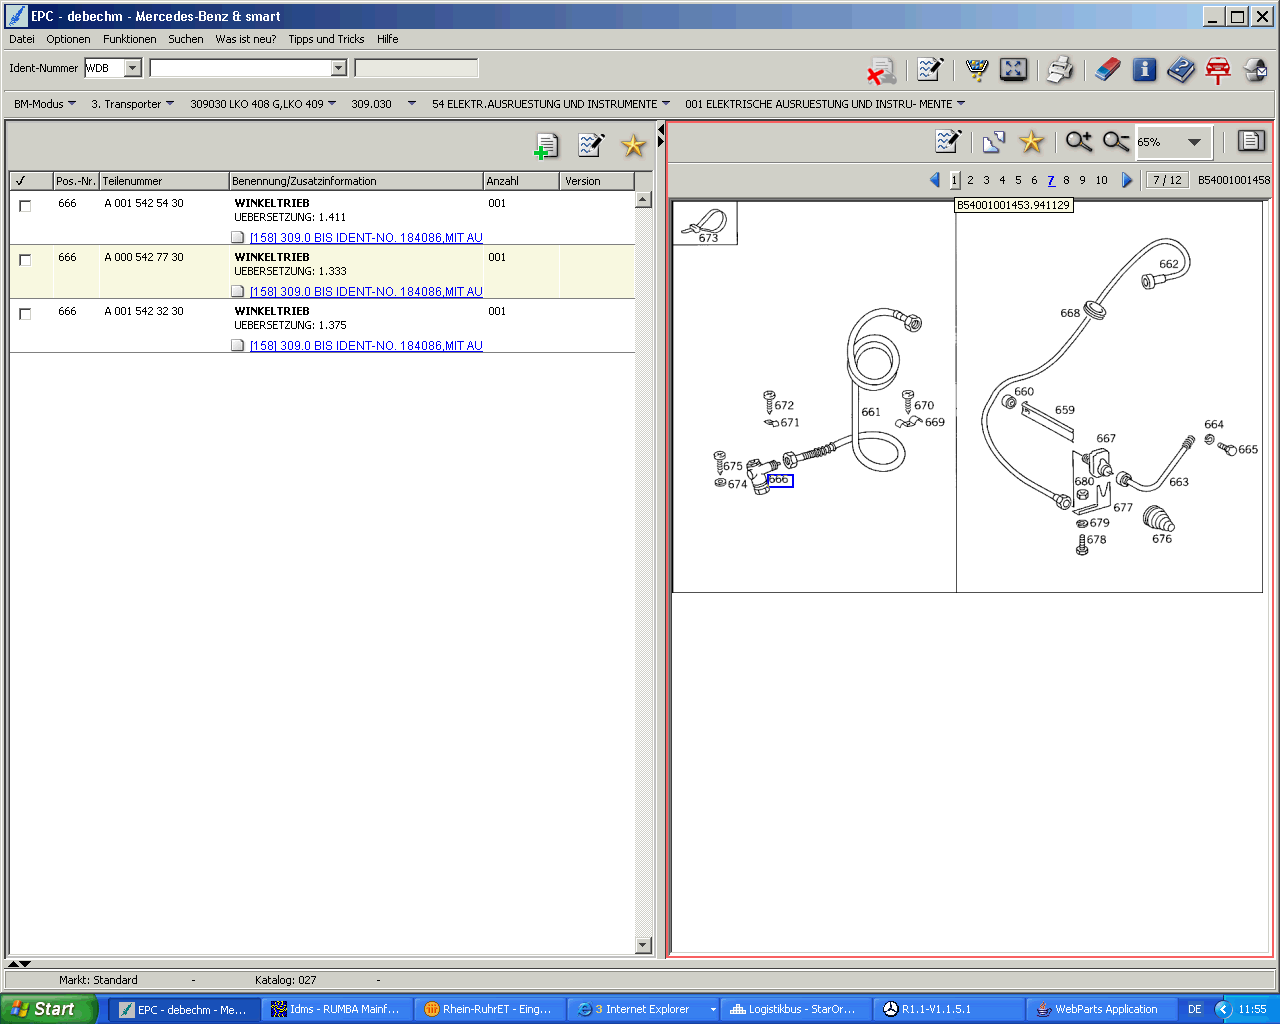1280x1024 pixels.
Task: Zoom in on the parts diagram
Action: point(1078,142)
